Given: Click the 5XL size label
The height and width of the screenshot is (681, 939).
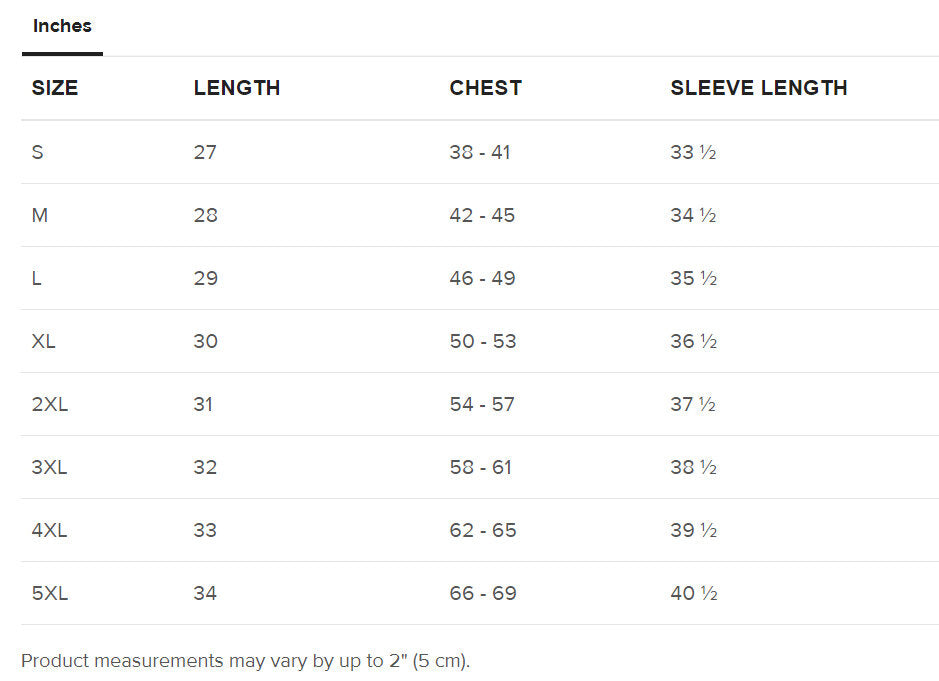Looking at the screenshot, I should tap(50, 594).
